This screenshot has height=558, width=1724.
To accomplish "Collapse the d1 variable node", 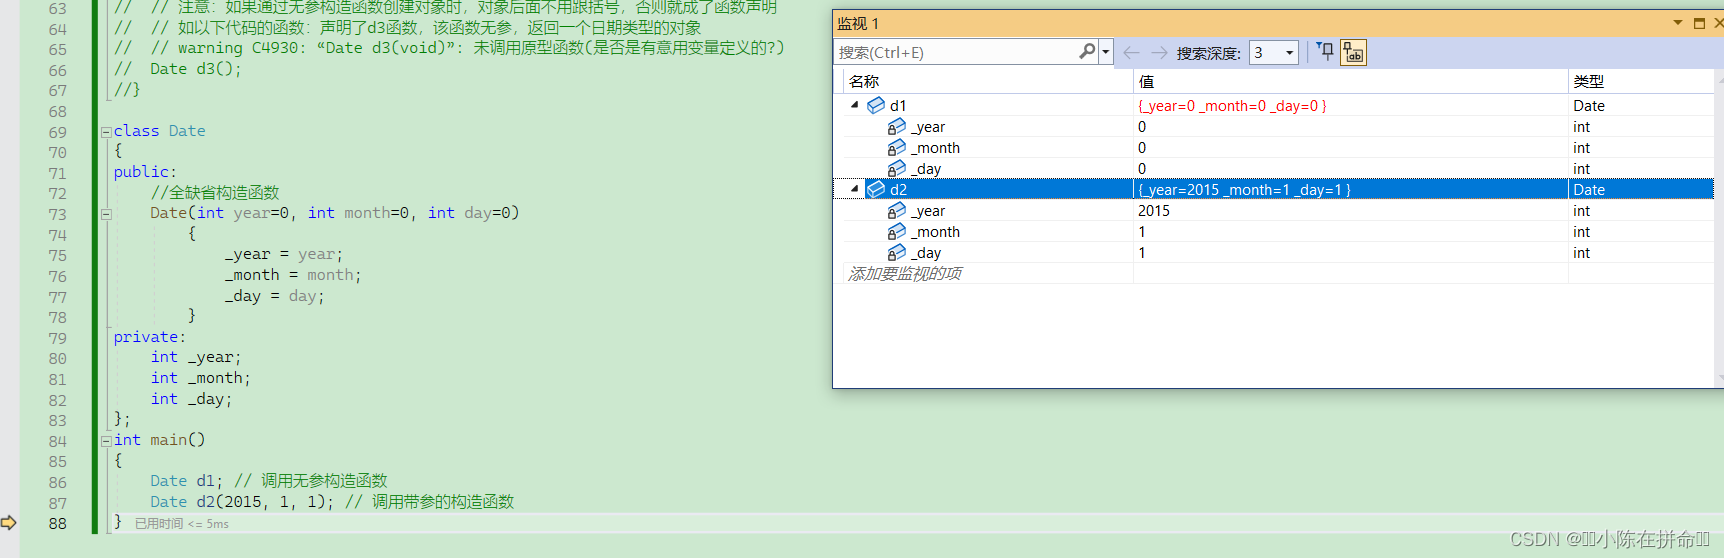I will point(854,105).
